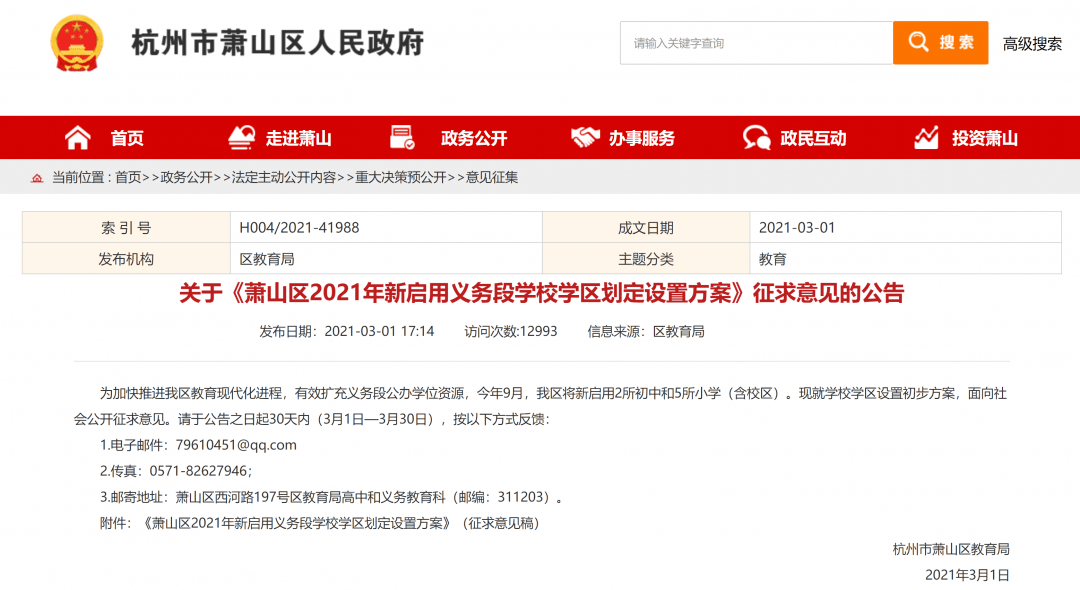
Task: Click the small breadcrumb home icon
Action: [37, 178]
